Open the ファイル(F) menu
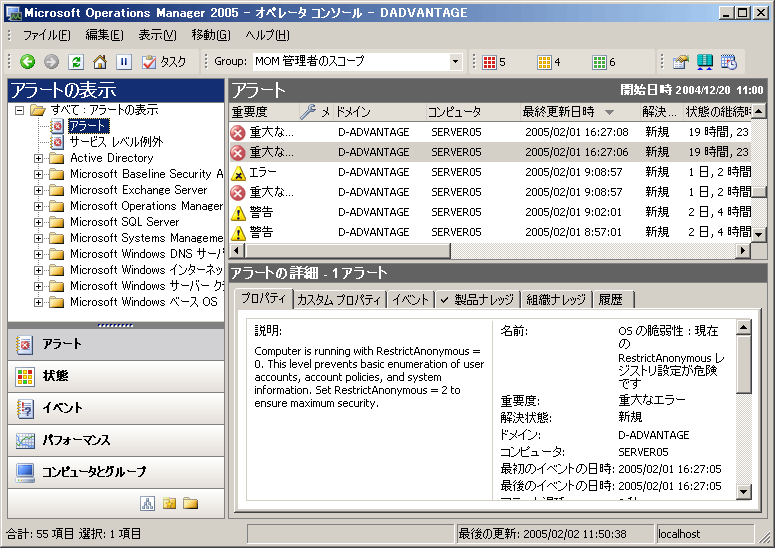 47,35
